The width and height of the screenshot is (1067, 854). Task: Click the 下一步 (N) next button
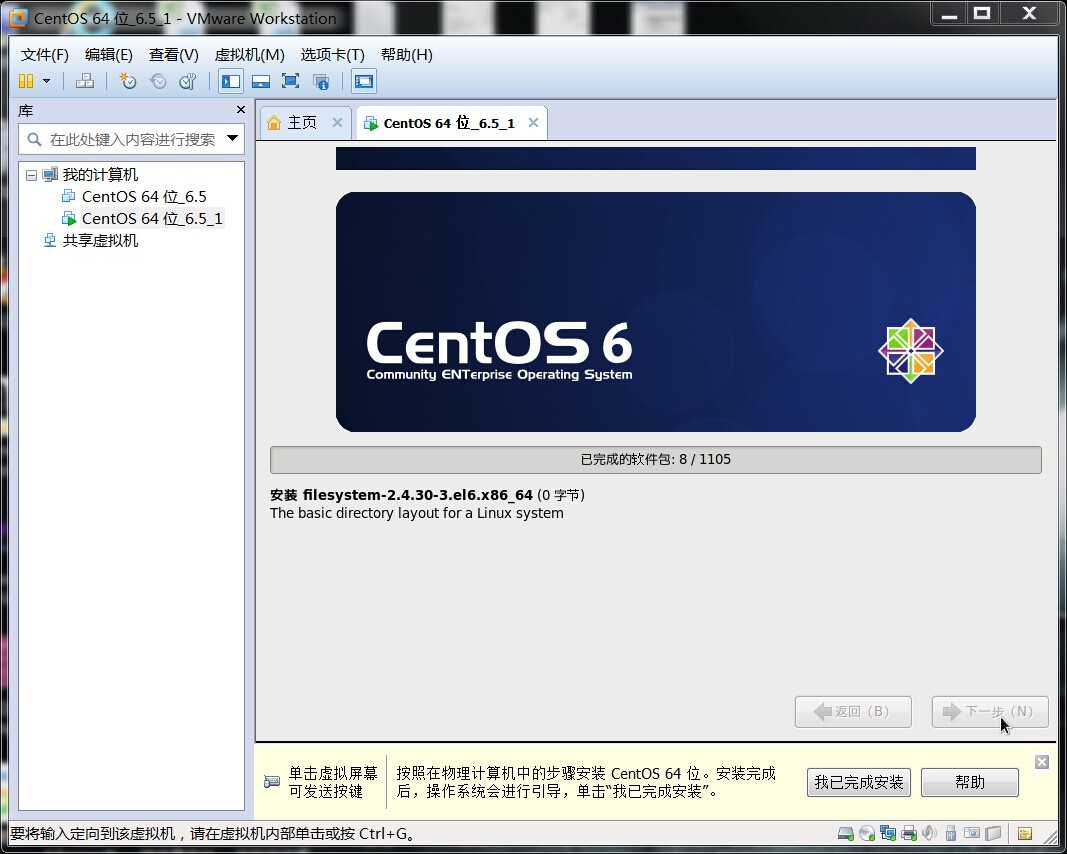(989, 712)
